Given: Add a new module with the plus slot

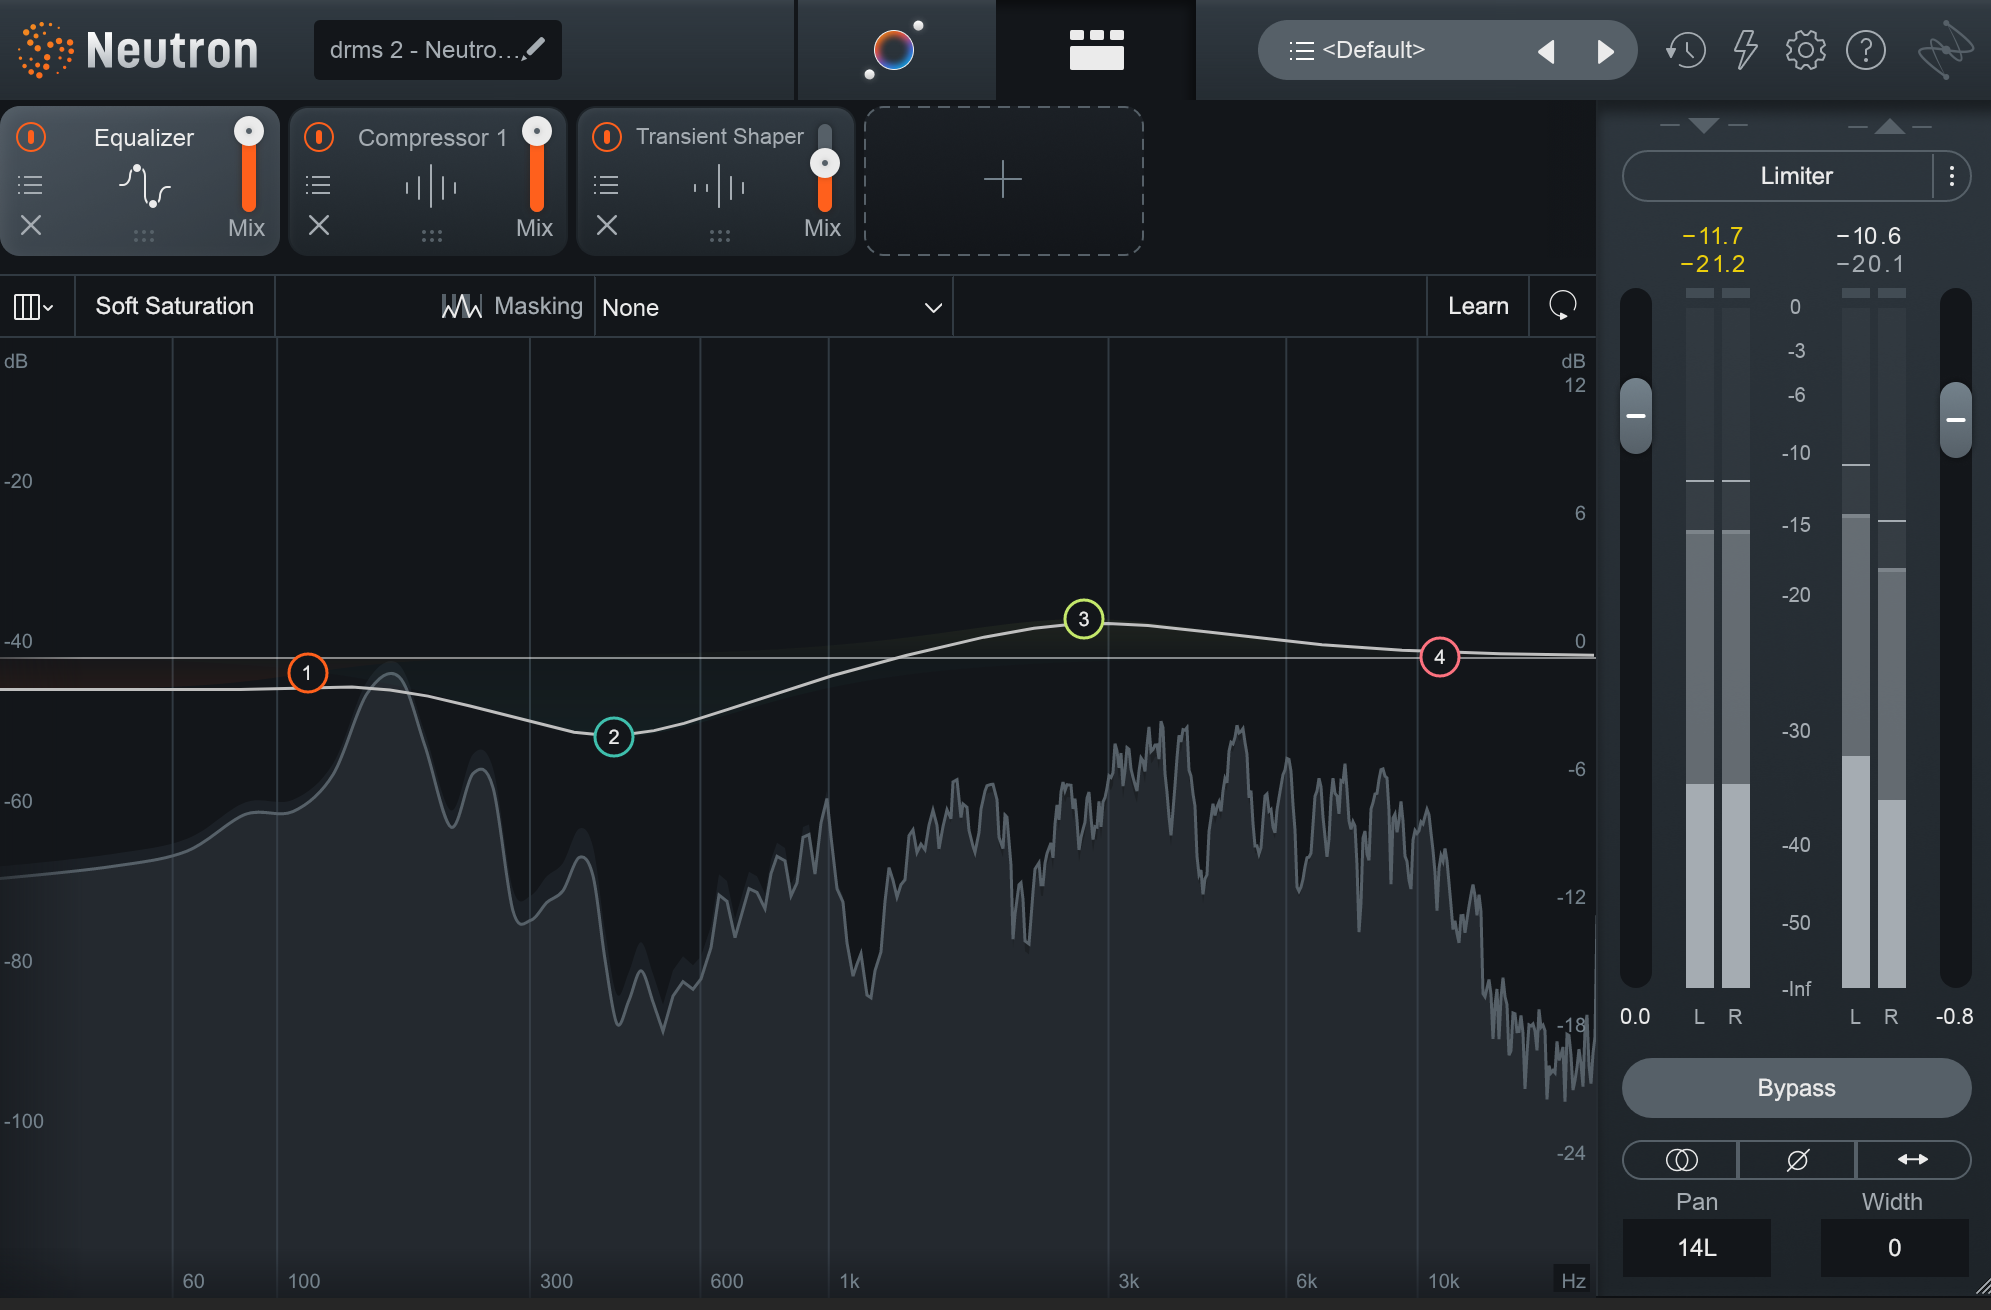Looking at the screenshot, I should (x=1003, y=180).
